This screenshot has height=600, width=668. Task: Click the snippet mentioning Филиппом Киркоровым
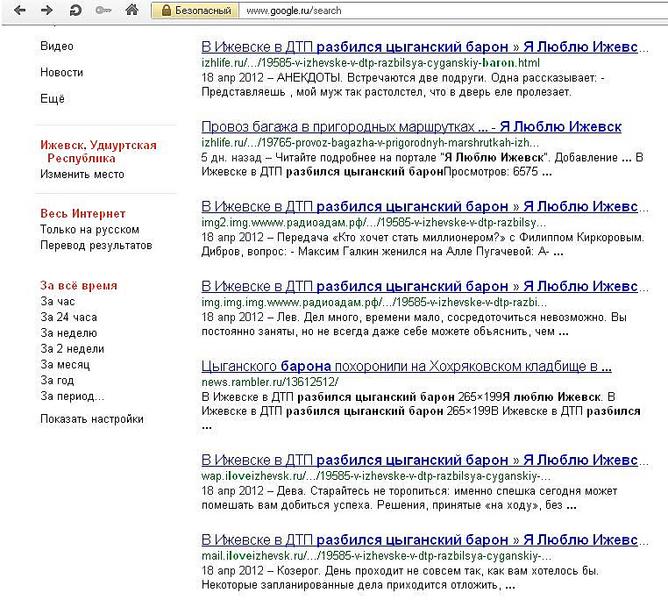423,245
